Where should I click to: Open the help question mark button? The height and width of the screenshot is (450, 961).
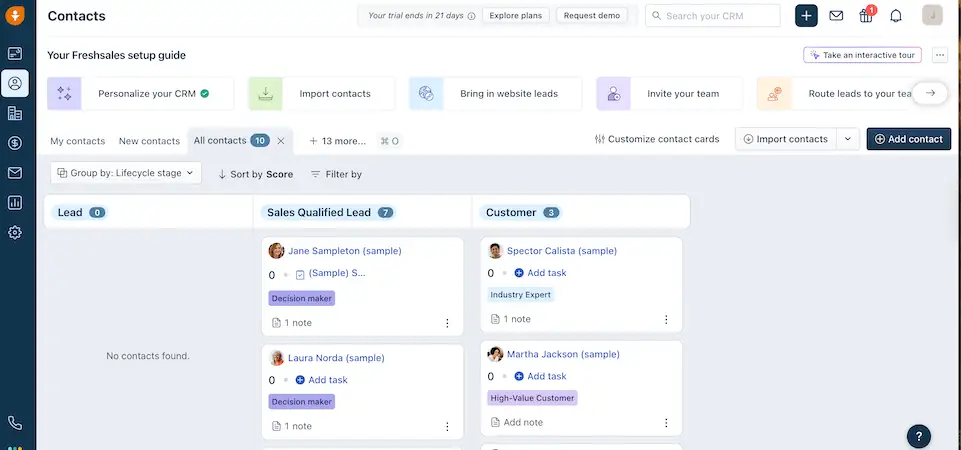click(x=919, y=437)
